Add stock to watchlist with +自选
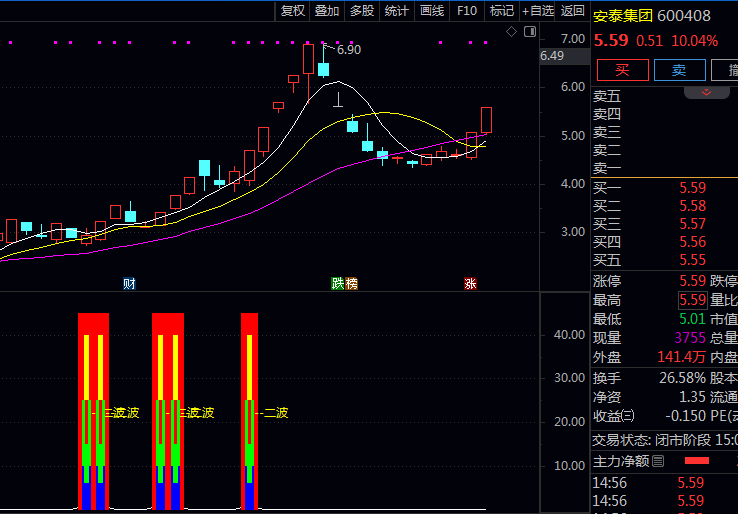The height and width of the screenshot is (514, 738). click(537, 11)
